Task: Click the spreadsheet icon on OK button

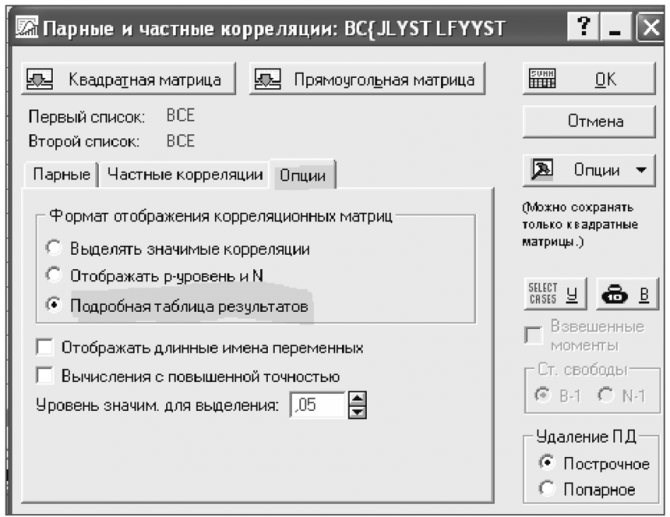Action: click(x=543, y=79)
